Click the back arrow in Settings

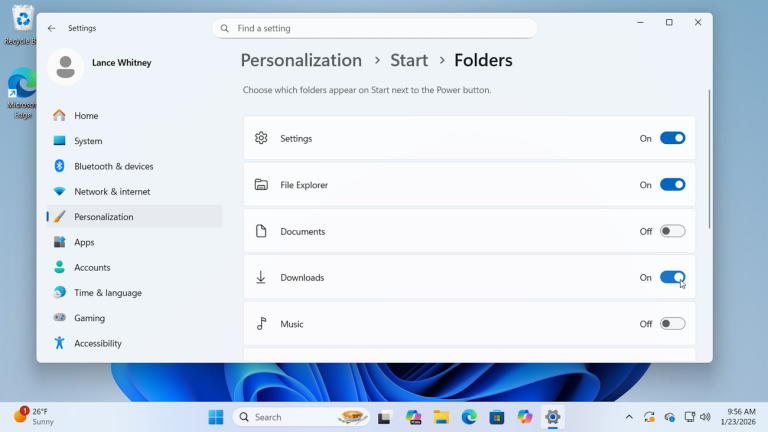click(x=52, y=29)
